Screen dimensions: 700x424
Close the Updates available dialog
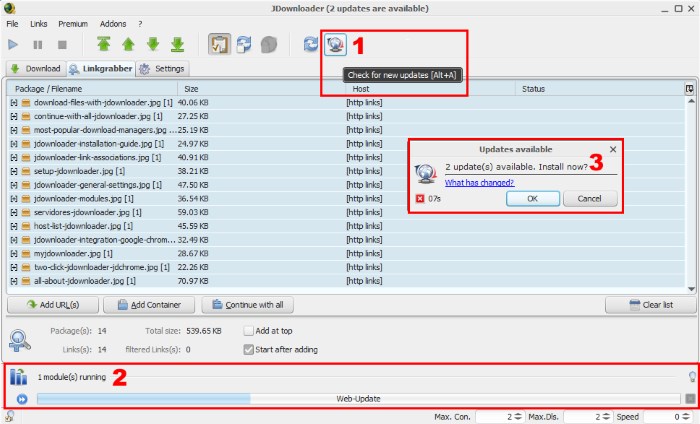(613, 150)
